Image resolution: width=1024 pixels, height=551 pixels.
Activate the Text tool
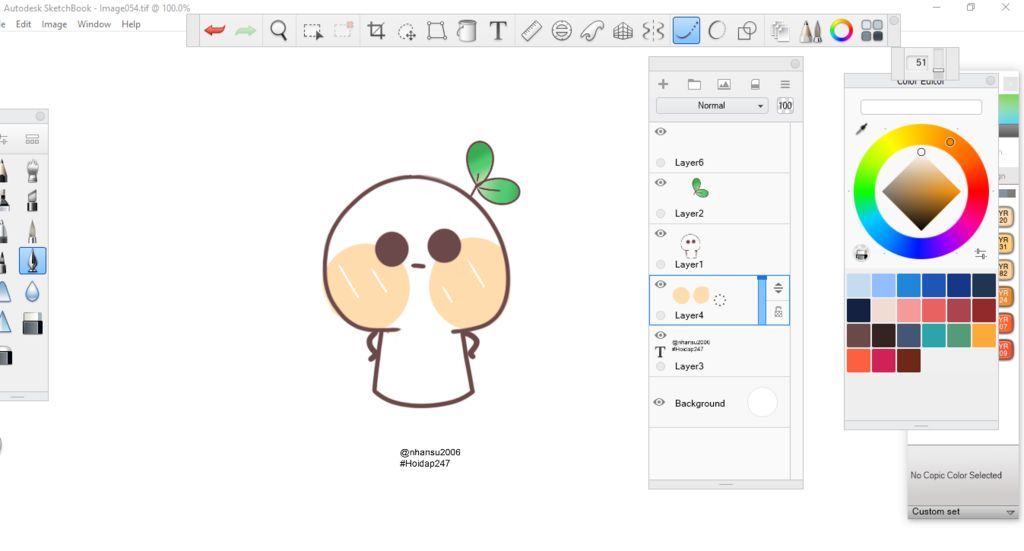(x=498, y=31)
